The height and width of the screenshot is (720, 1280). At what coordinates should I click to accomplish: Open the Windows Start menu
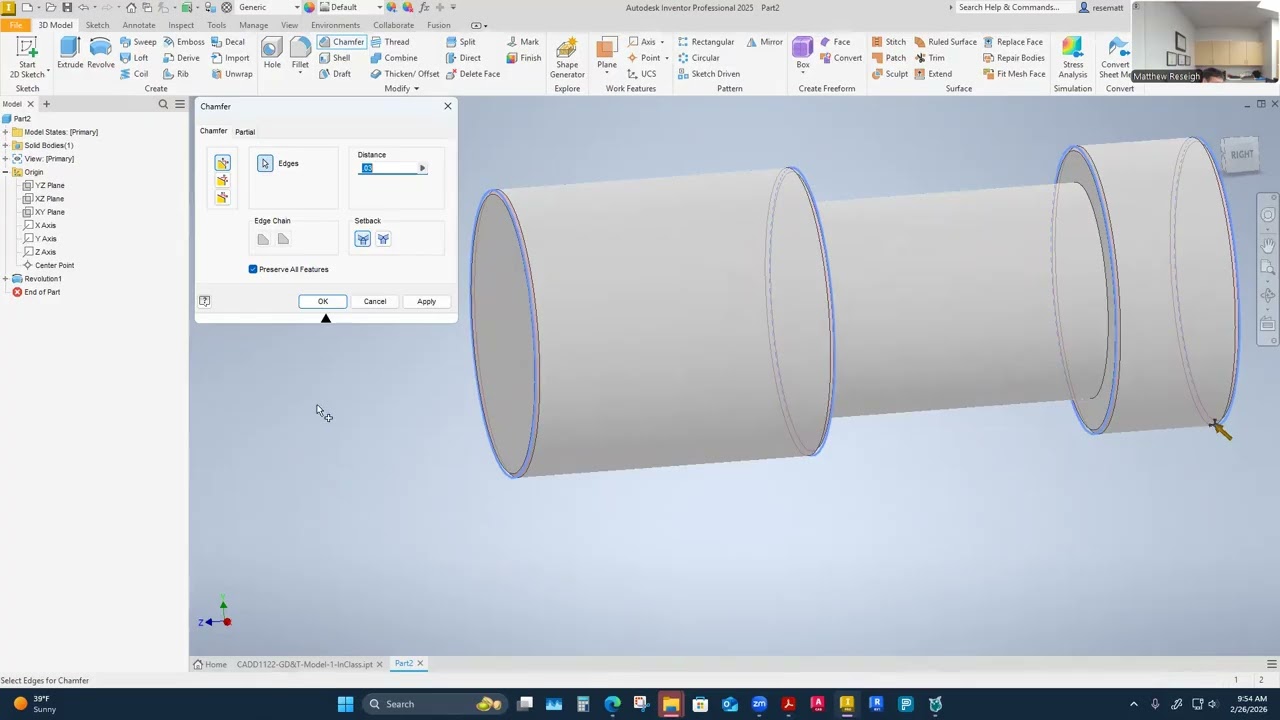[345, 704]
